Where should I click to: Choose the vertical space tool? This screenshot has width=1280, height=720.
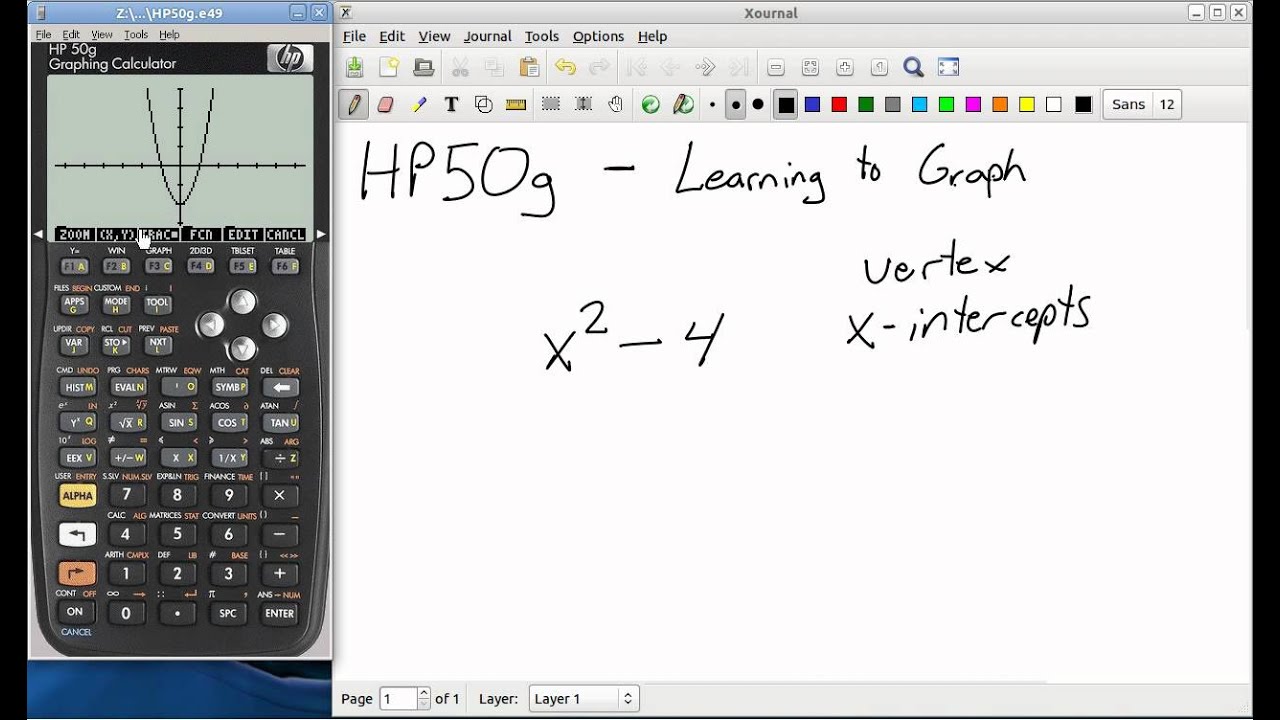coord(584,104)
